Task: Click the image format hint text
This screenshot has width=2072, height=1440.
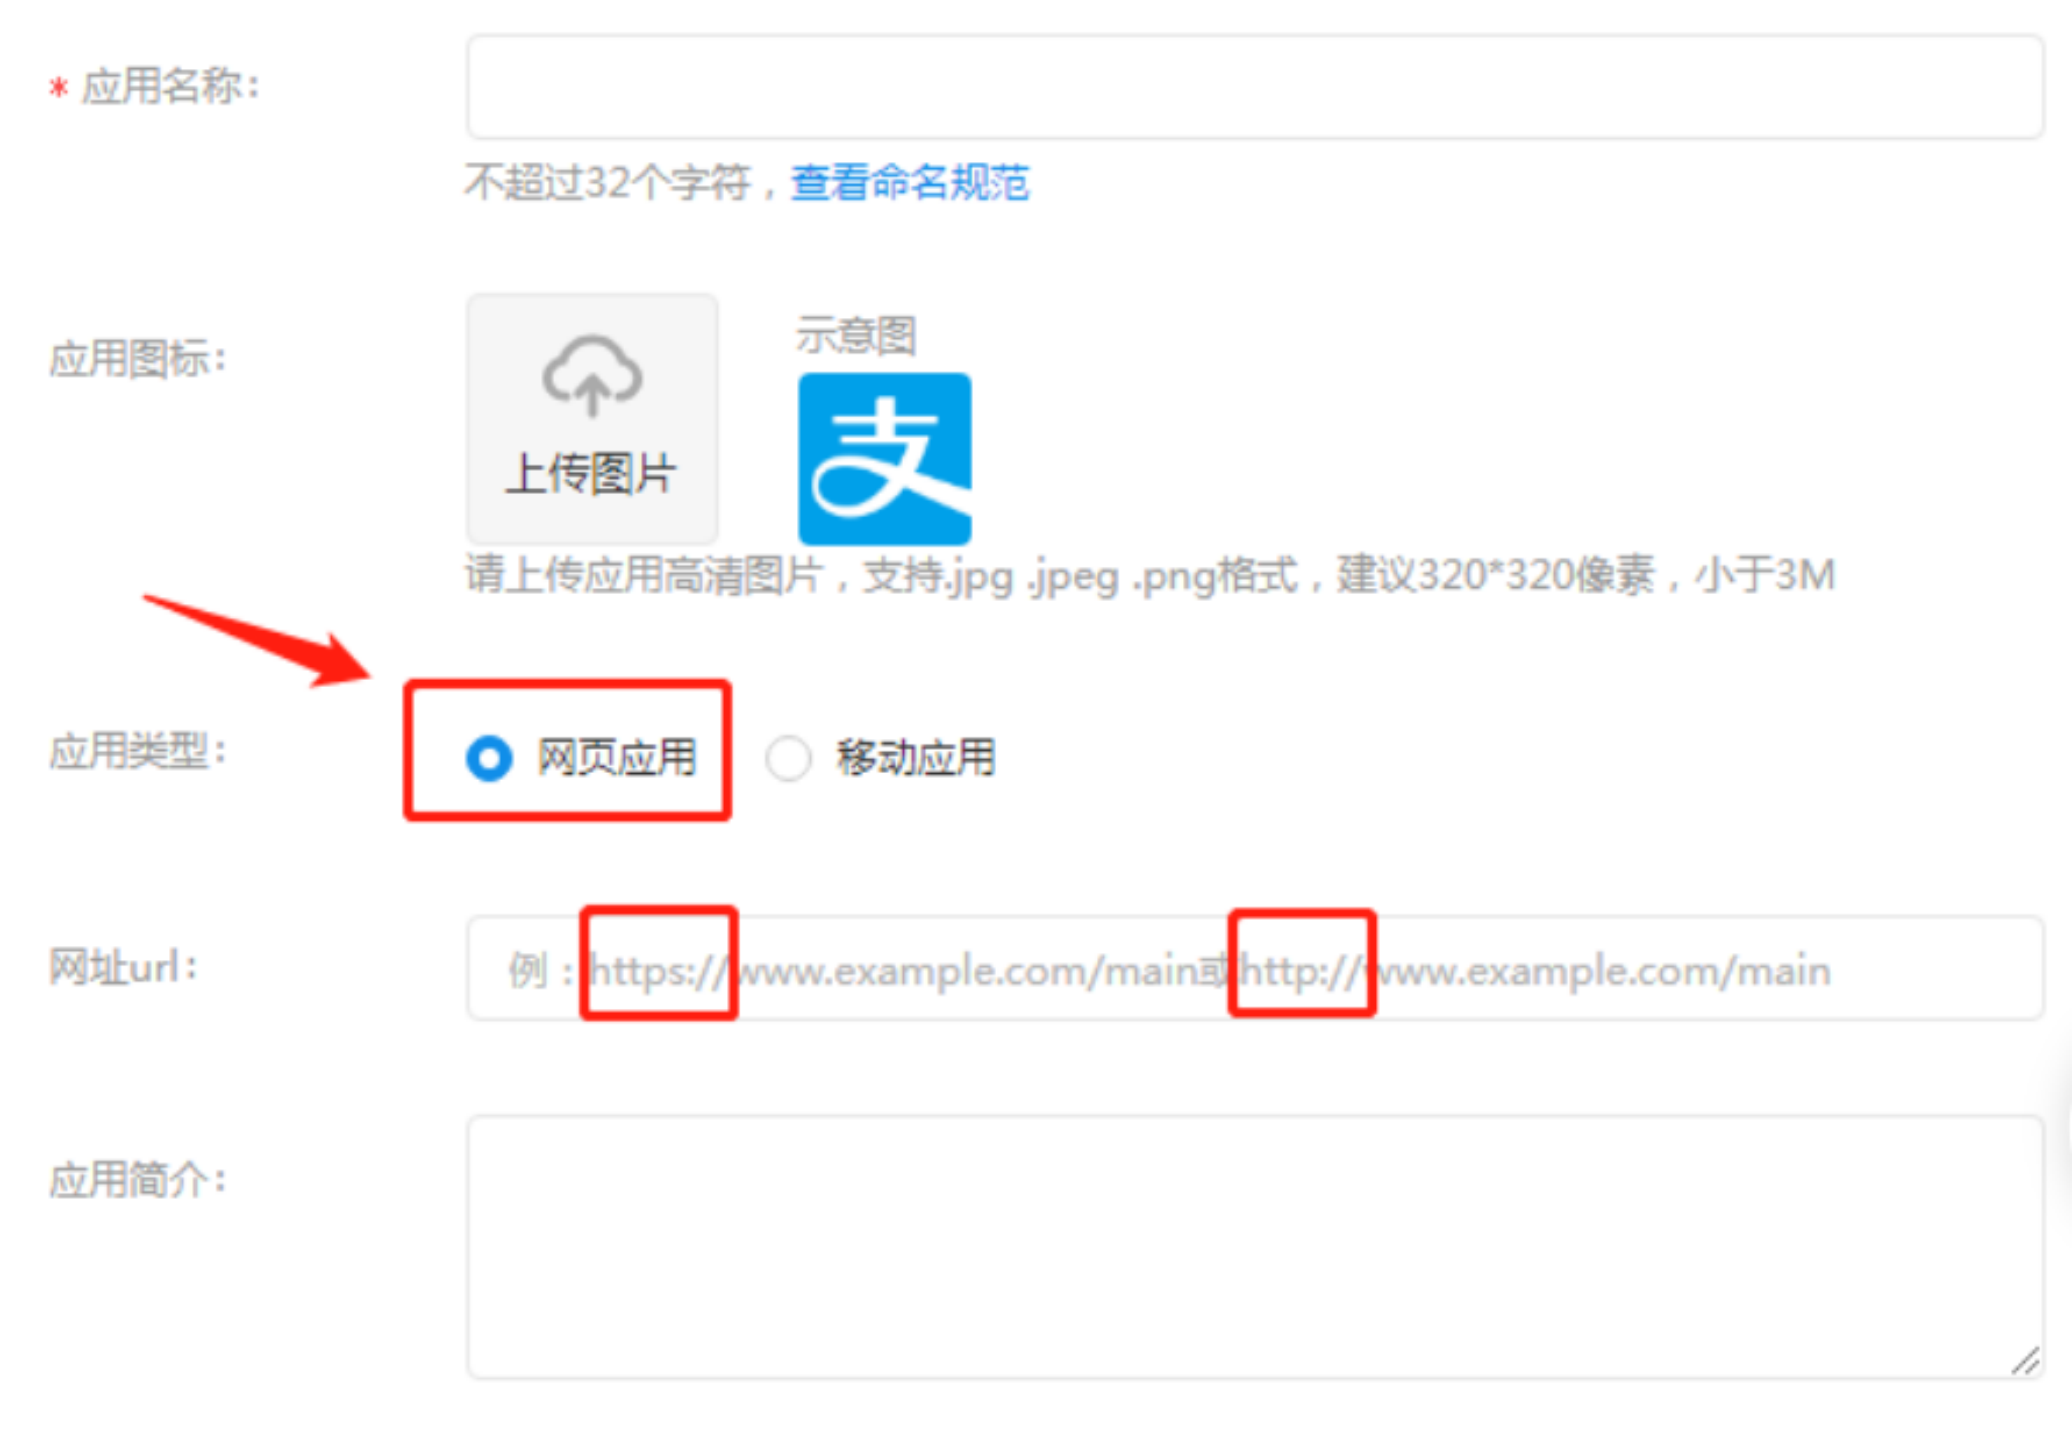Action: coord(1150,576)
